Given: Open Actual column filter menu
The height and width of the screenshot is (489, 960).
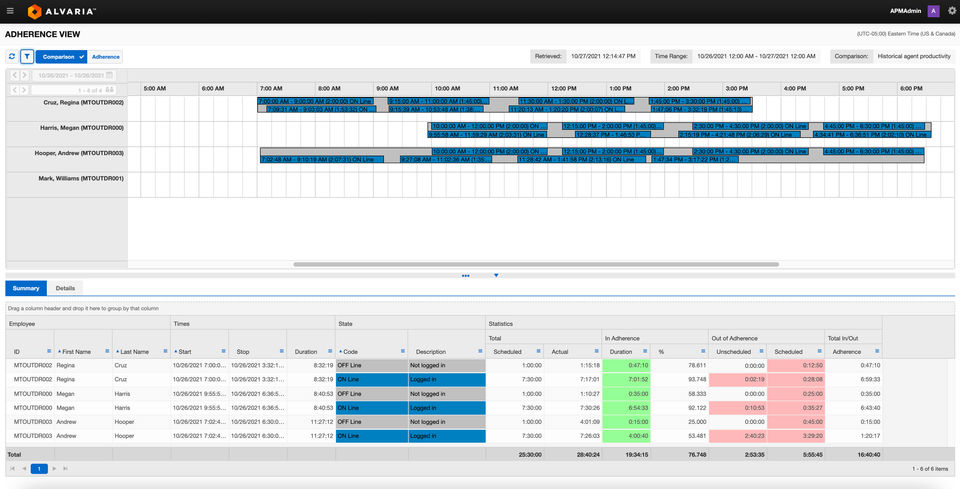Looking at the screenshot, I should [x=596, y=351].
